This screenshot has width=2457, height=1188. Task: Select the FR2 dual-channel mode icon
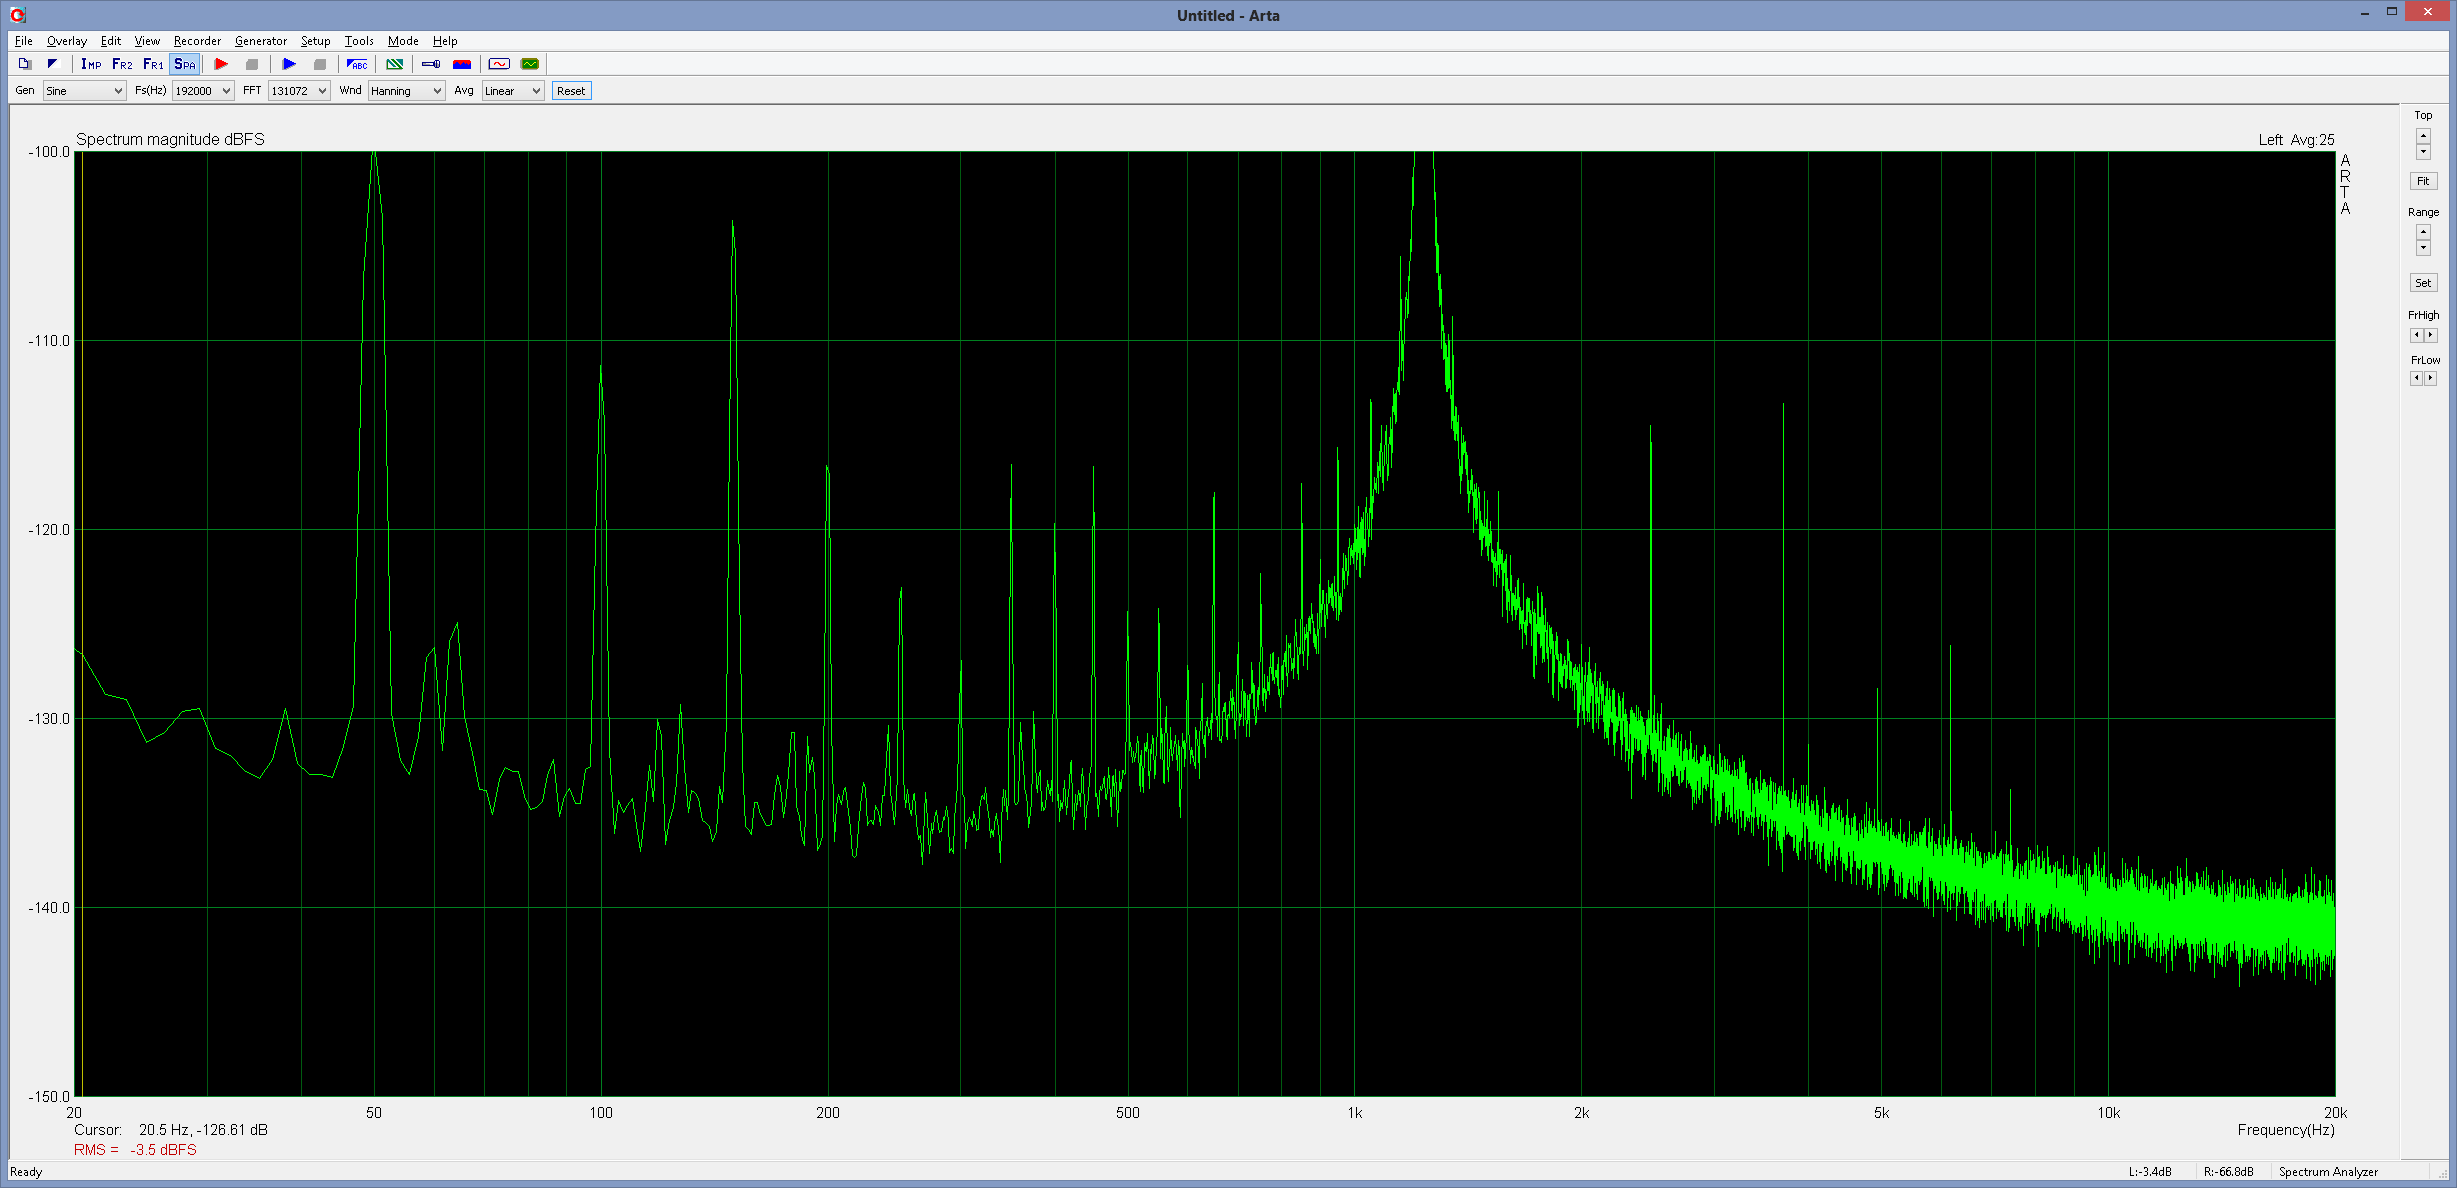pos(122,64)
